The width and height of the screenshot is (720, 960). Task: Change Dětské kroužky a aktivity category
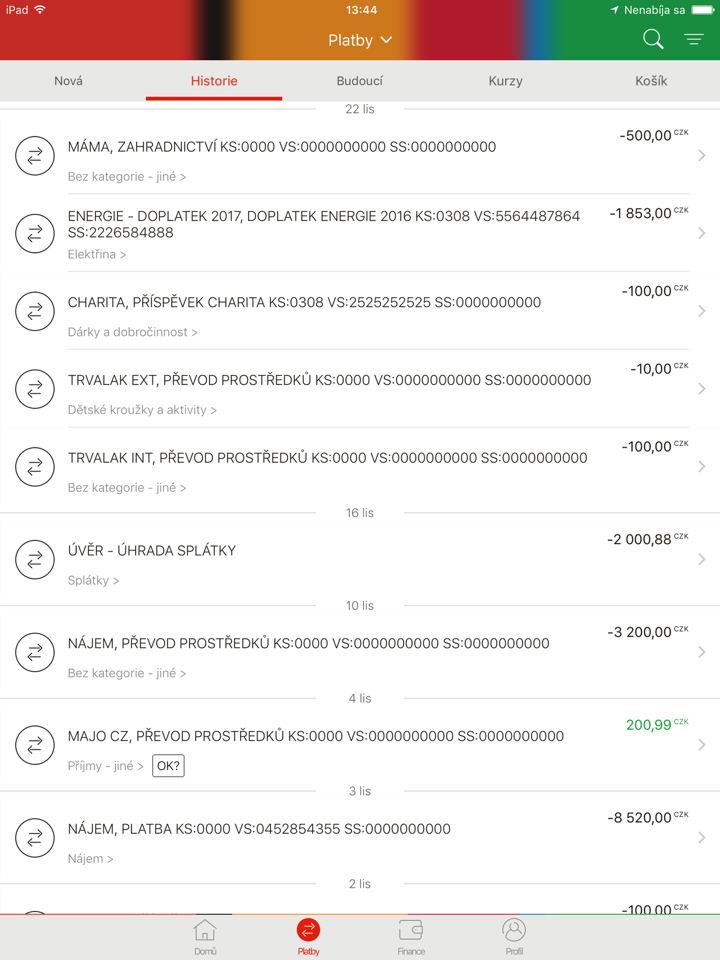(x=142, y=410)
